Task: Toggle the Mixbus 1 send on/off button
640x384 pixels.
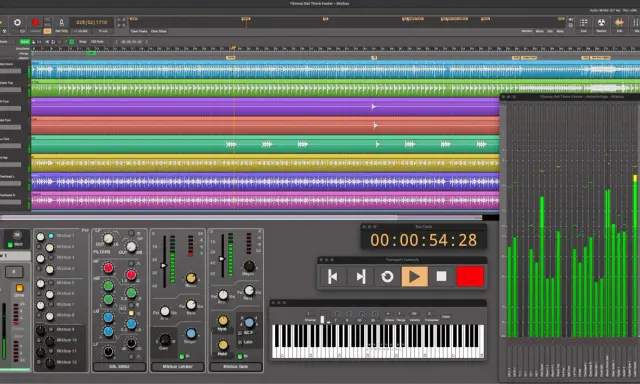Action: 51,236
